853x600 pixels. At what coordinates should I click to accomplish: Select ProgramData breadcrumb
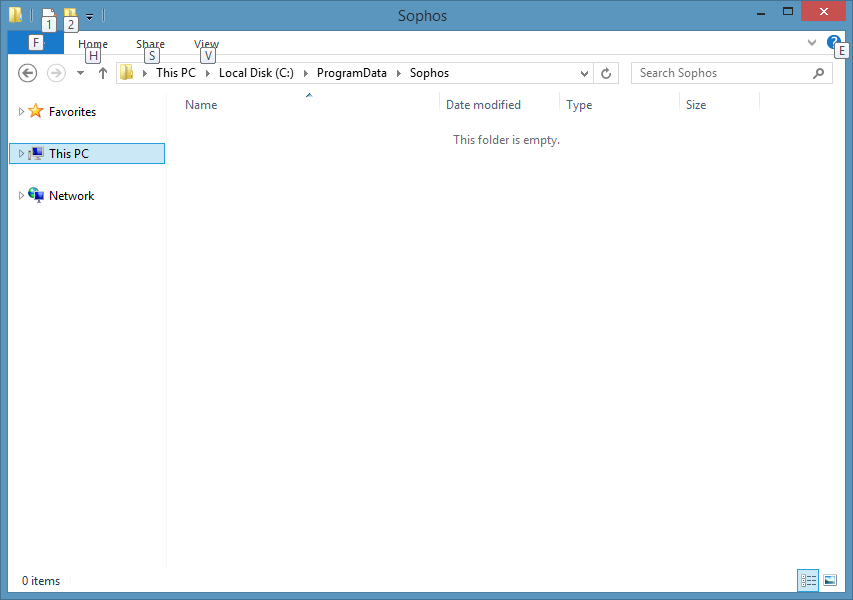point(352,73)
